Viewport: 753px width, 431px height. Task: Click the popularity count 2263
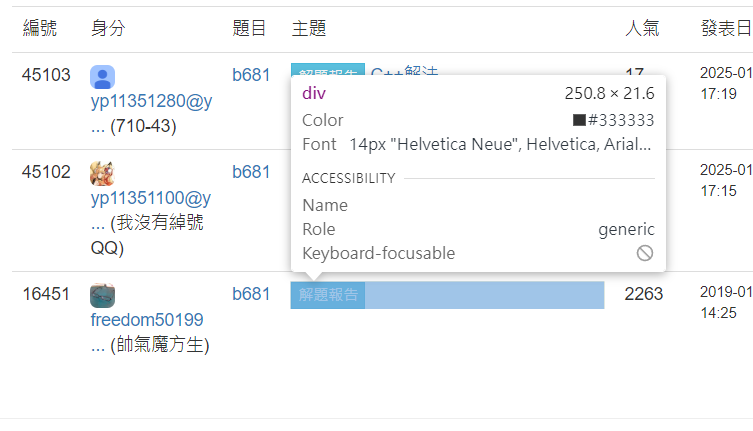click(643, 294)
